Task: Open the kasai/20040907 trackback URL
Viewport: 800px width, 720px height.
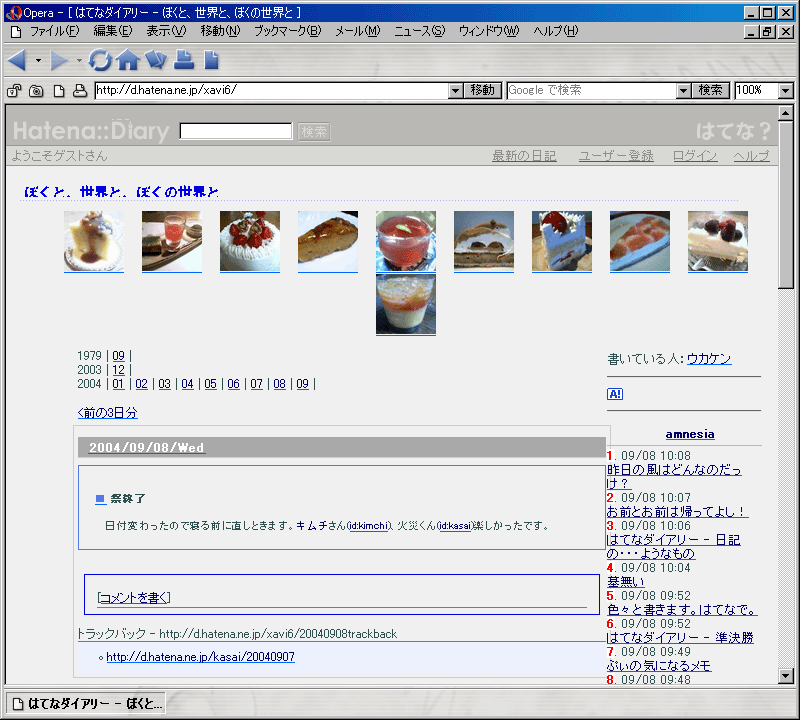Action: pyautogui.click(x=201, y=657)
